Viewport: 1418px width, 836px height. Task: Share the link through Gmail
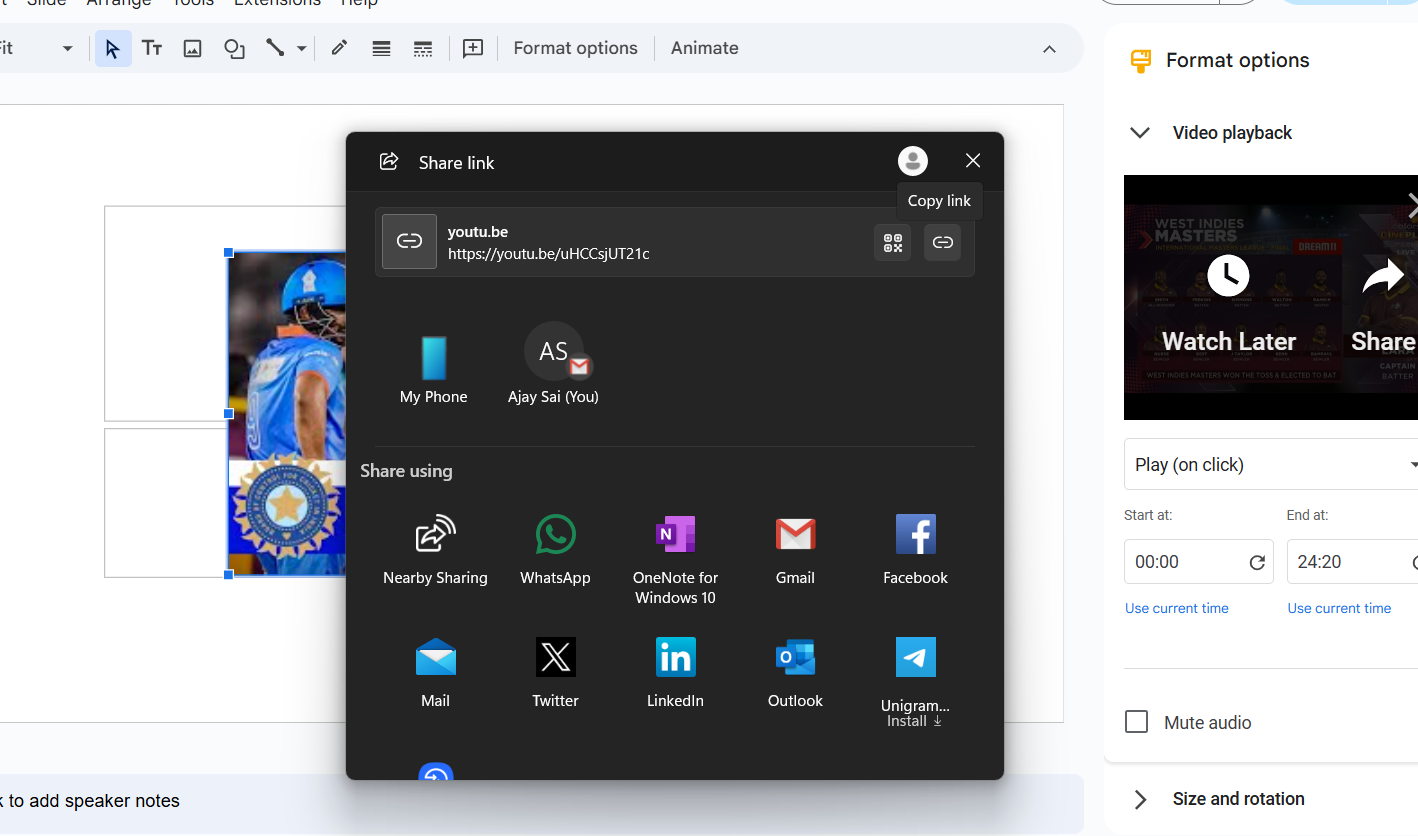pyautogui.click(x=795, y=549)
